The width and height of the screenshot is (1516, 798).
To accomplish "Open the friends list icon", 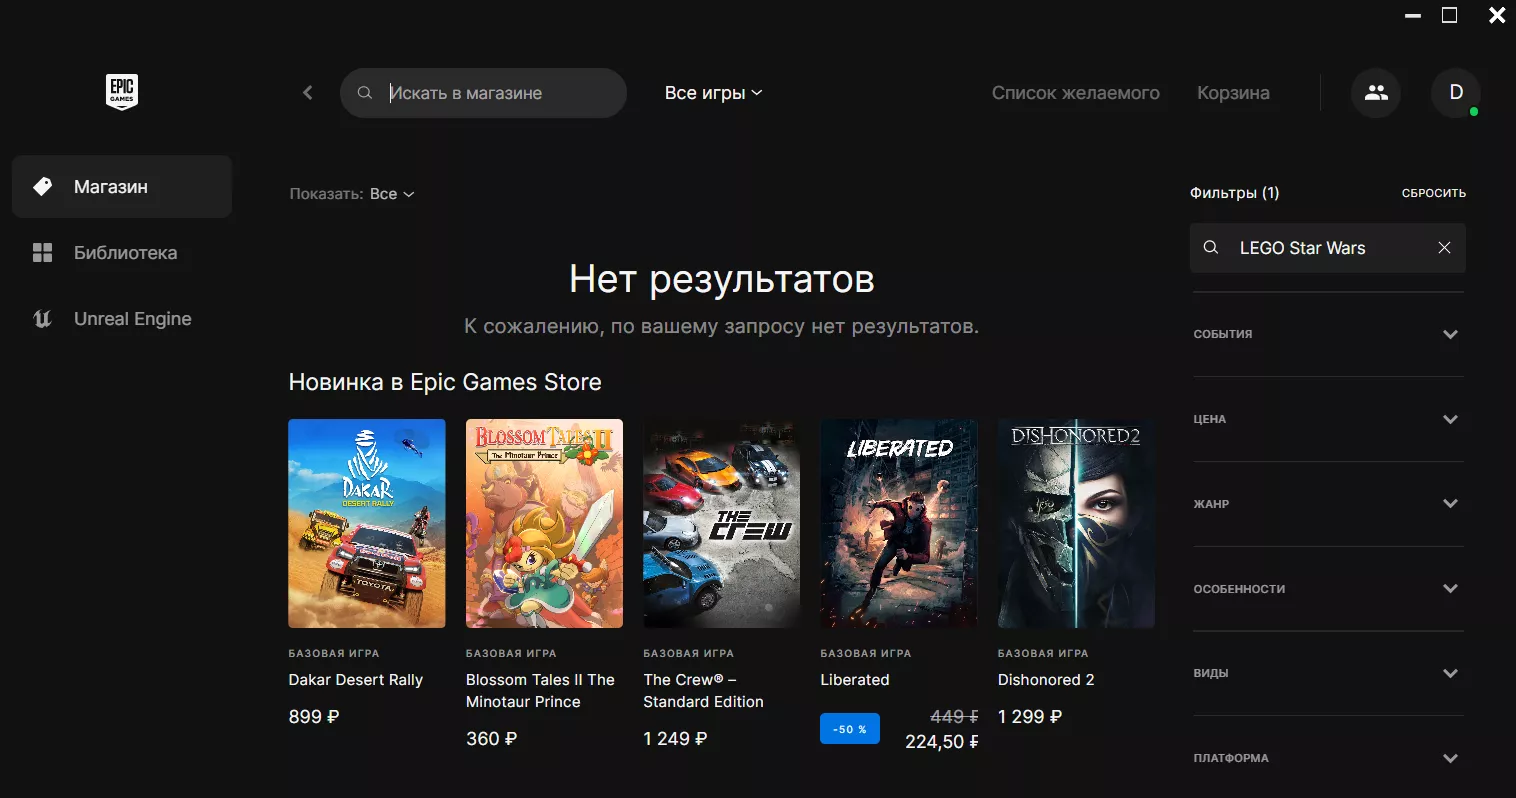I will 1376,93.
